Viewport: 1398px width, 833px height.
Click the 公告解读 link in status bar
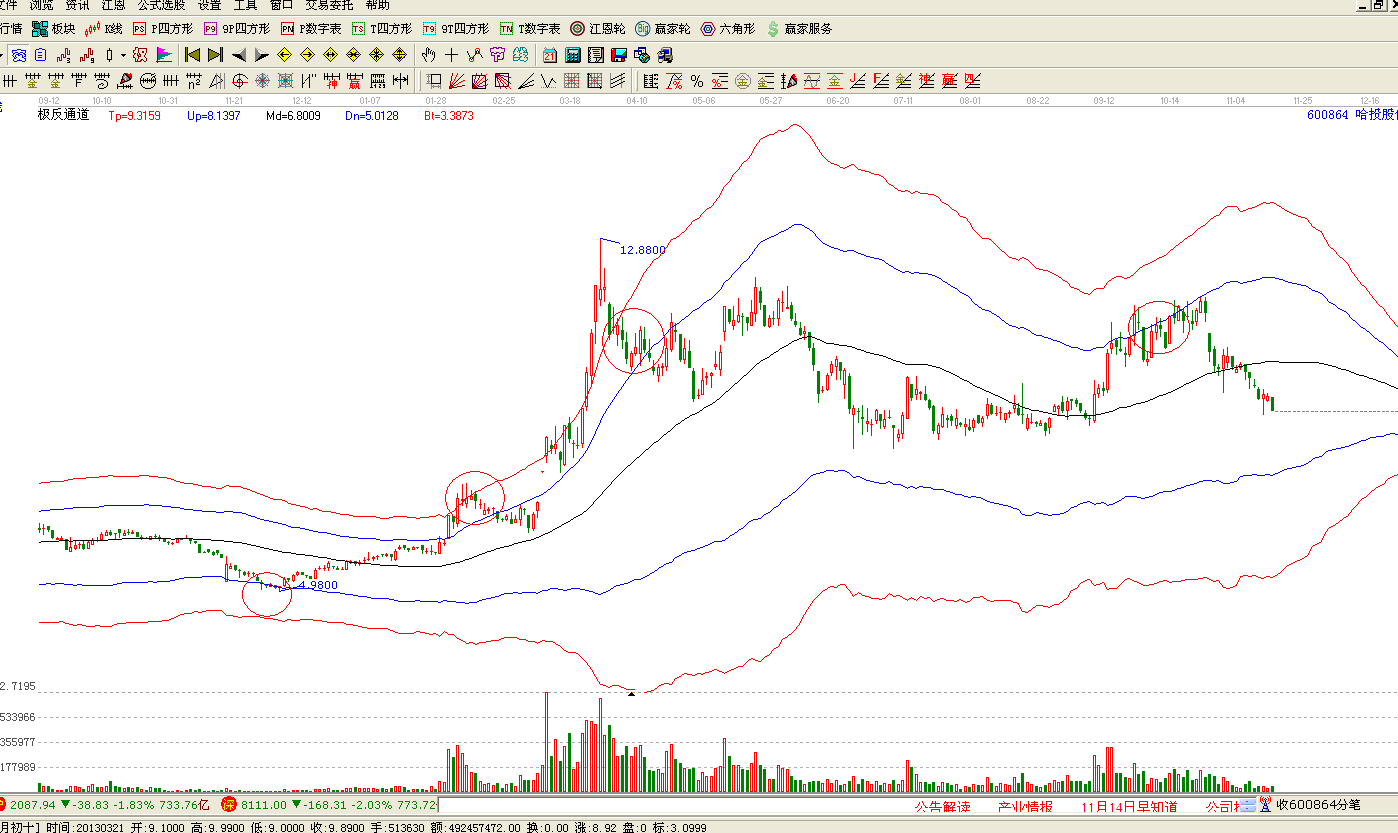pos(941,806)
